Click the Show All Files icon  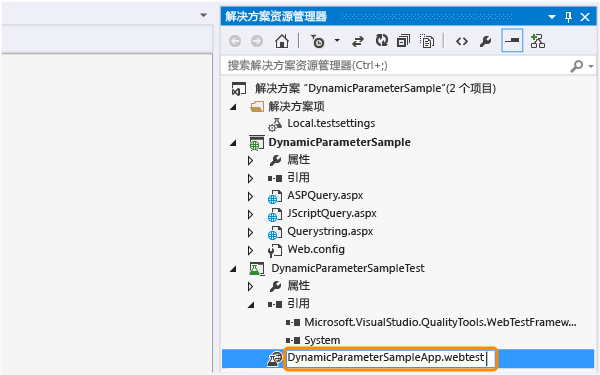[x=427, y=41]
